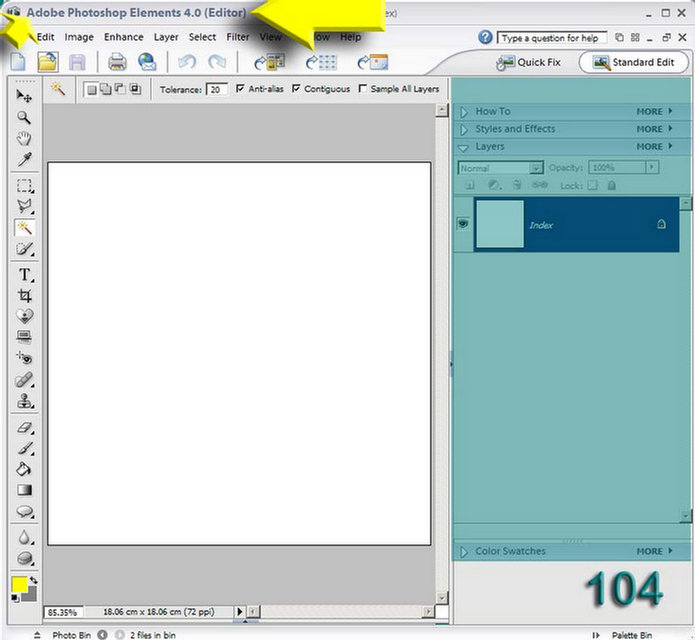
Task: Click the Open folder icon
Action: point(48,62)
